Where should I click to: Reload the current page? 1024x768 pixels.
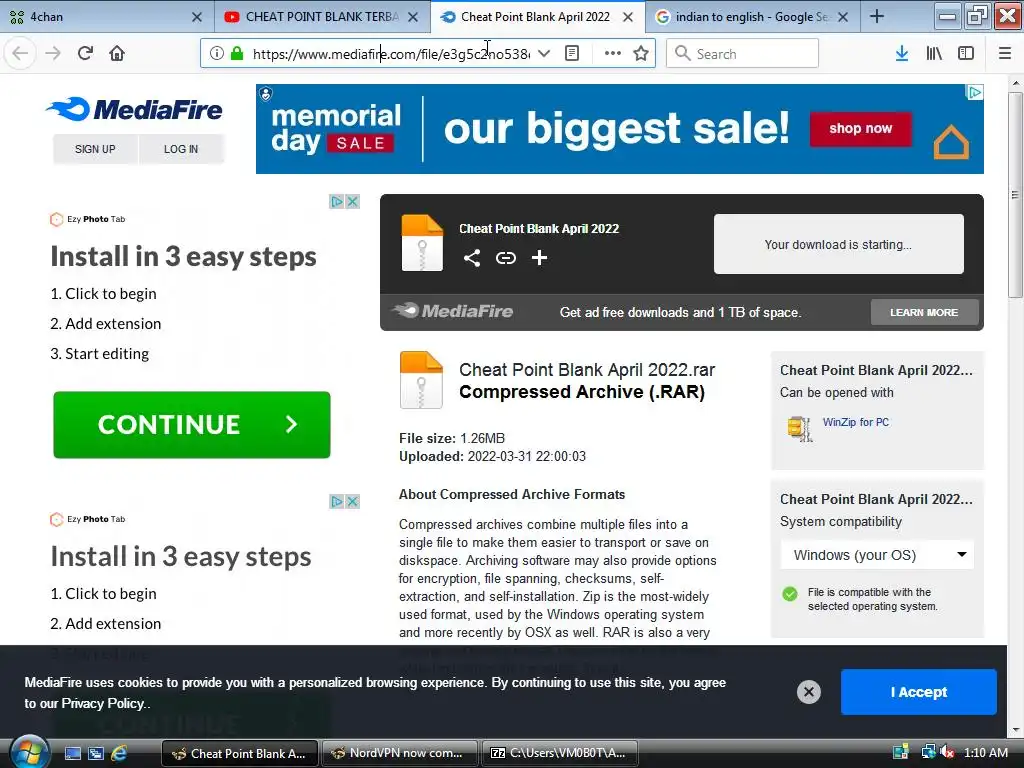click(x=85, y=53)
